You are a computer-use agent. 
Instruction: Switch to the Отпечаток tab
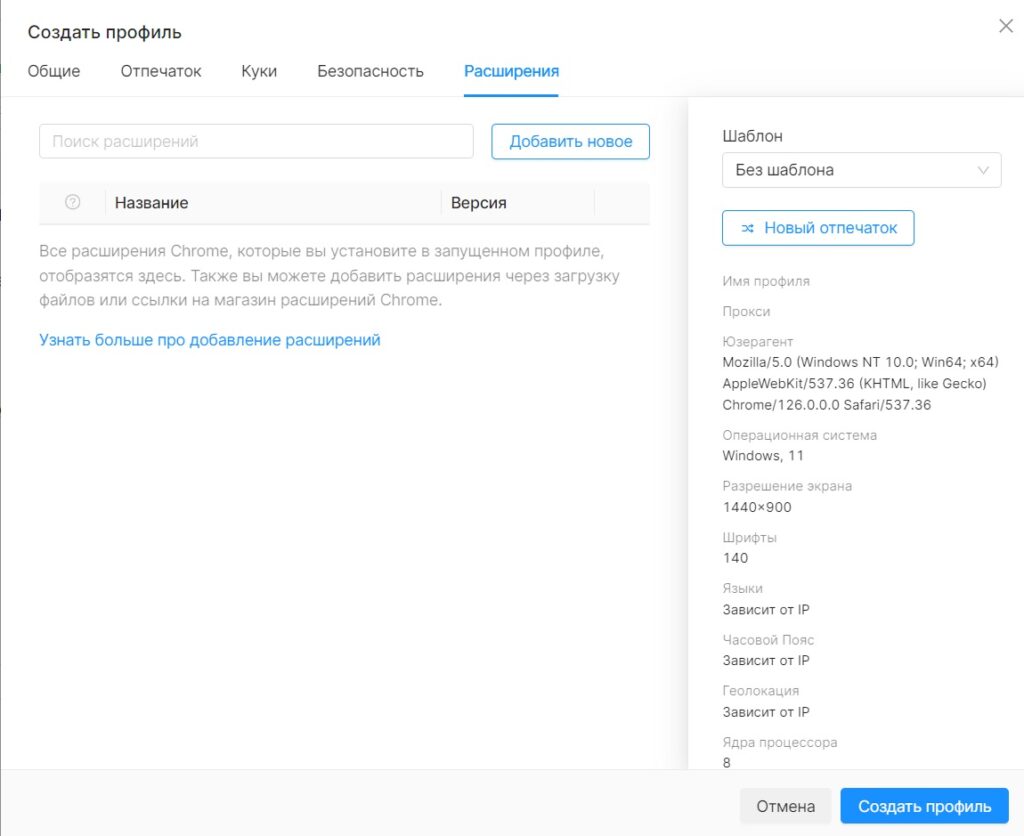point(161,71)
